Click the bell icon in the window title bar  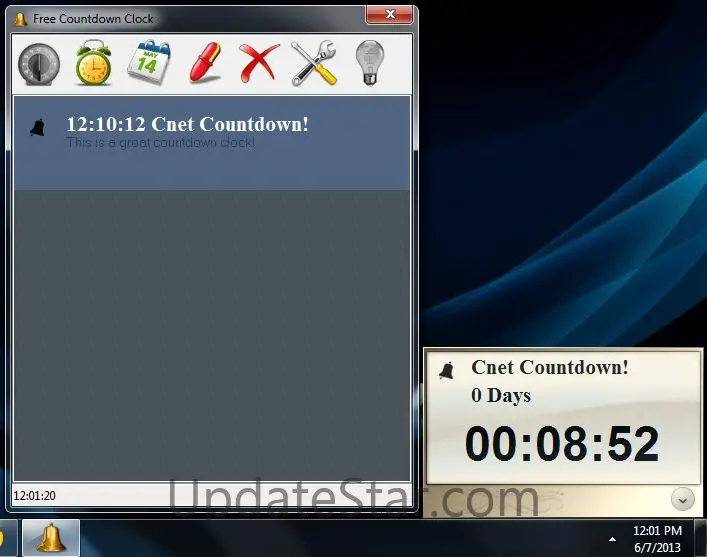(x=20, y=19)
